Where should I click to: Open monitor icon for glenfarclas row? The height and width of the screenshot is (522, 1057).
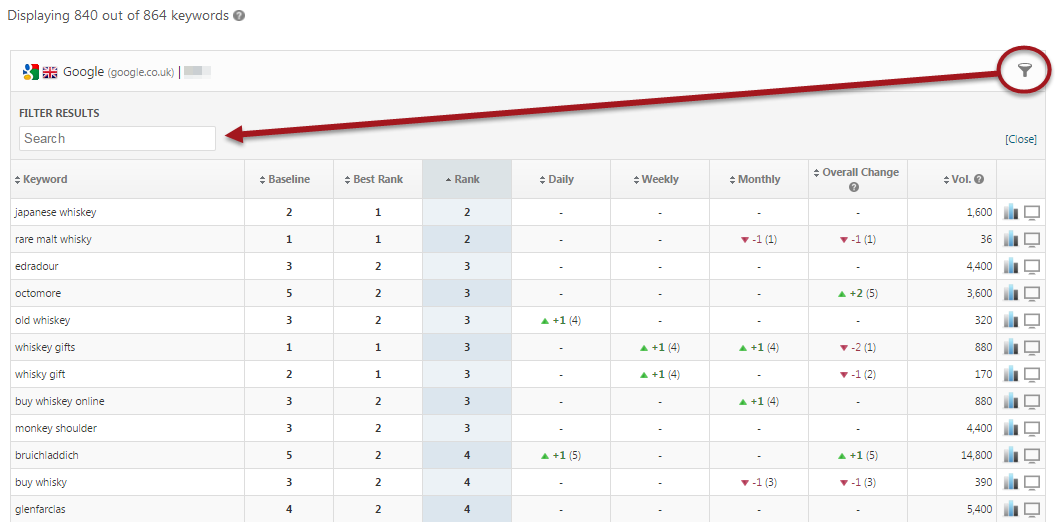click(1032, 509)
